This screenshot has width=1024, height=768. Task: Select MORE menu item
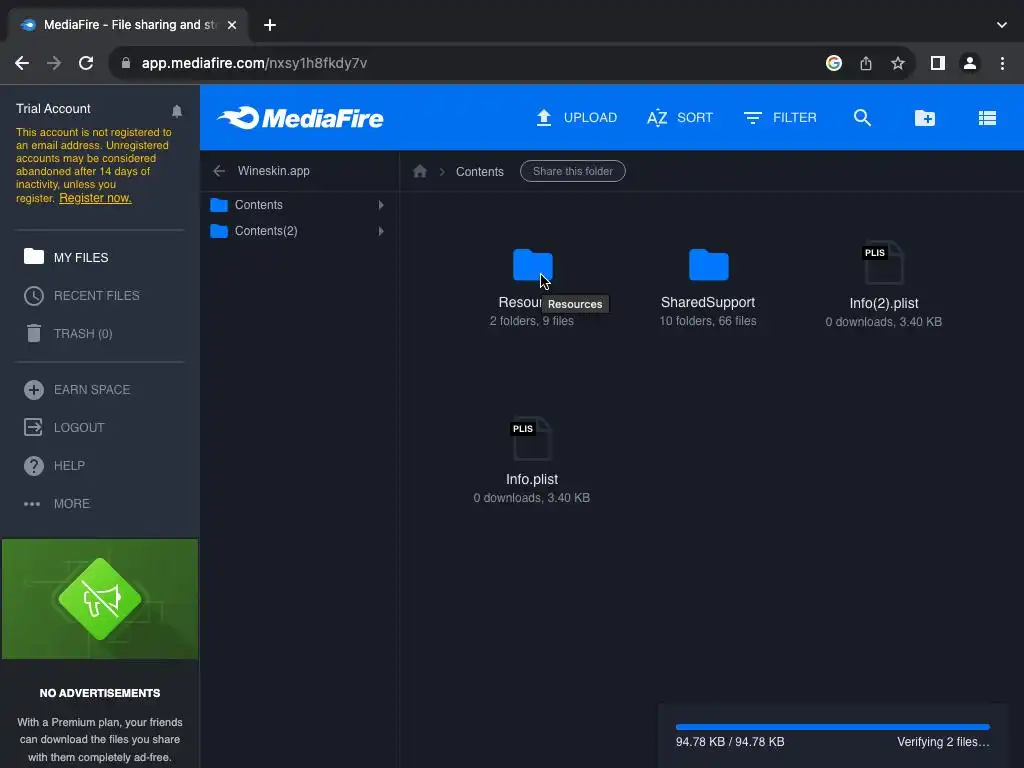(x=72, y=504)
